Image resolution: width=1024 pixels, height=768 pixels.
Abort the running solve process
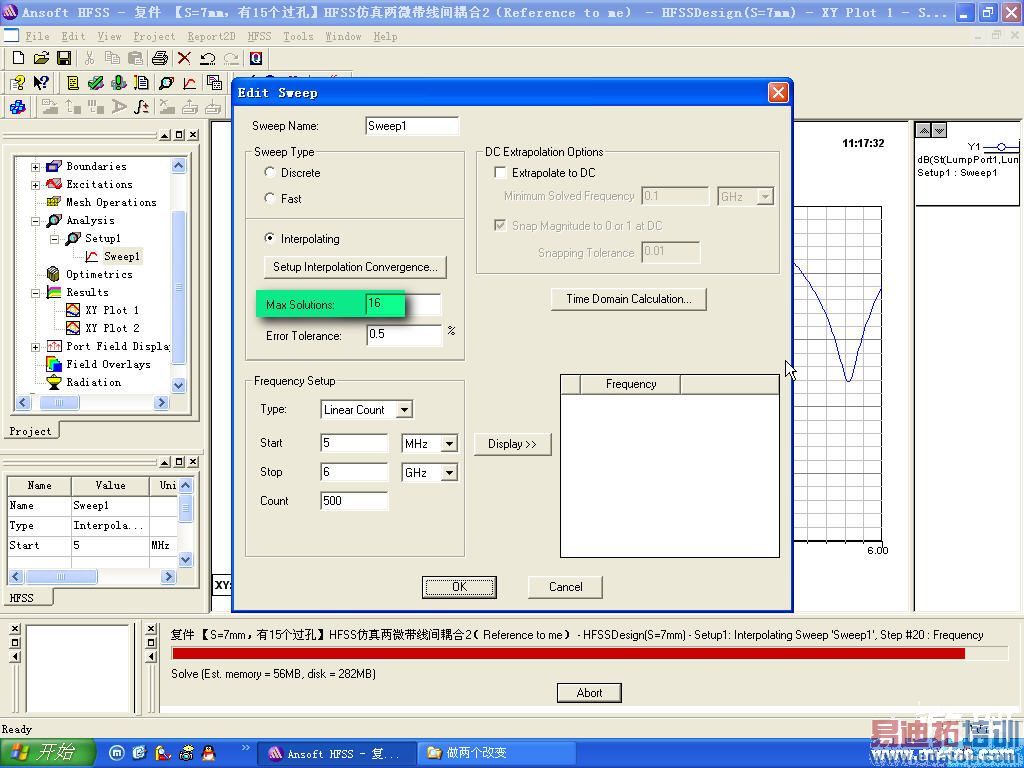(589, 693)
